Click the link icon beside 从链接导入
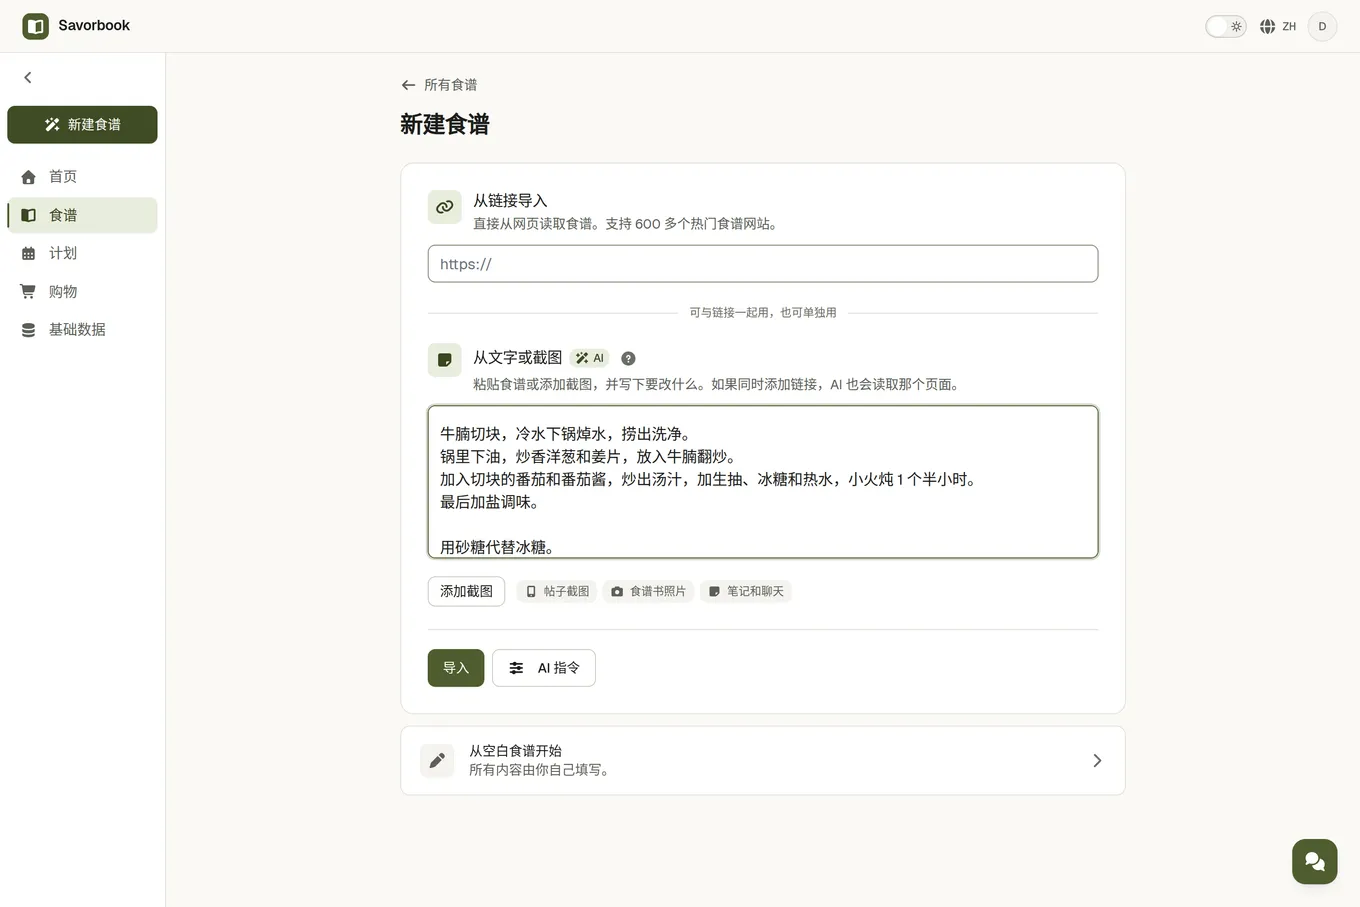The width and height of the screenshot is (1360, 907). 445,207
